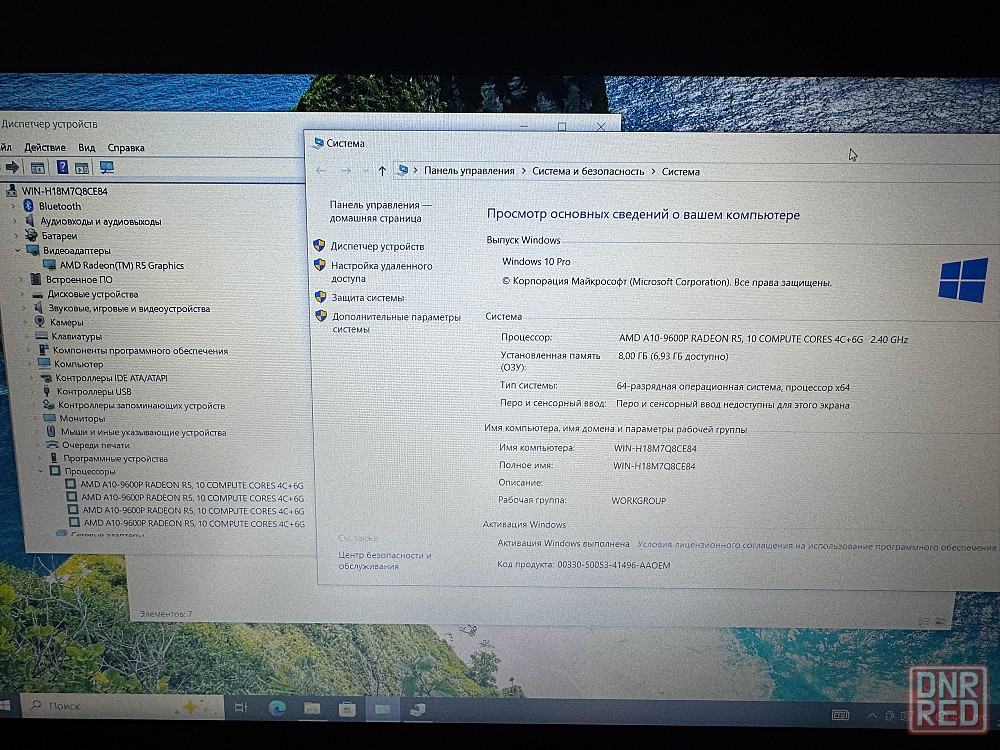This screenshot has width=1000, height=750.
Task: Expand the Дисковые устройства node
Action: point(23,294)
